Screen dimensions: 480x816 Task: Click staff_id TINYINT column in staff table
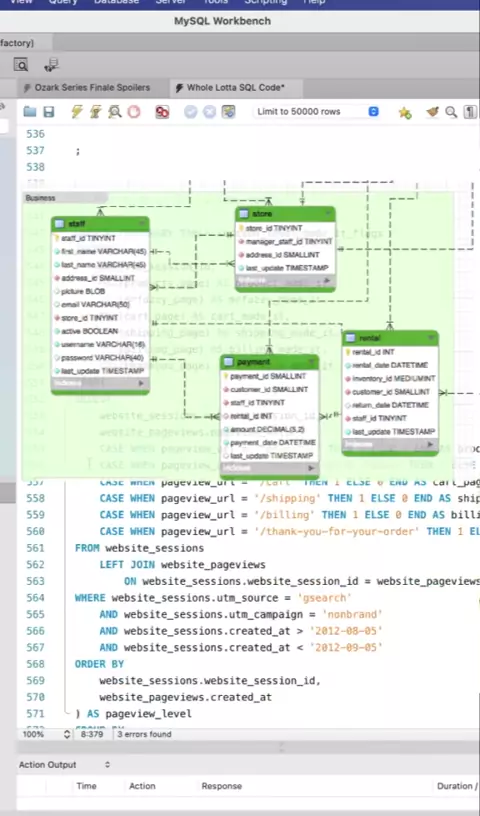88,238
